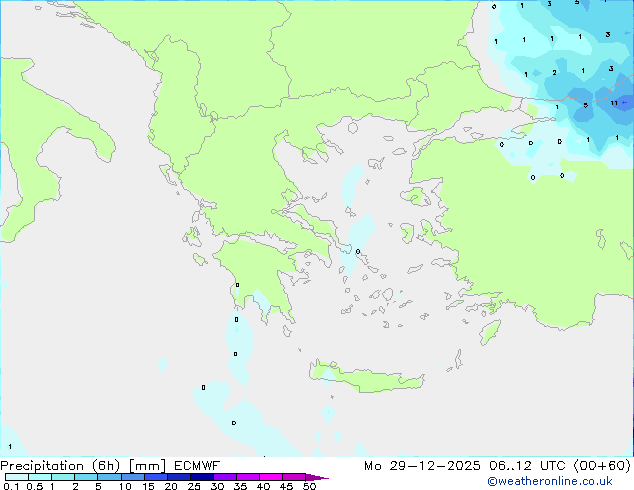Select the bright magenta 40–45 mm swatch
Viewport: 634px width, 490px height.
[x=271, y=477]
